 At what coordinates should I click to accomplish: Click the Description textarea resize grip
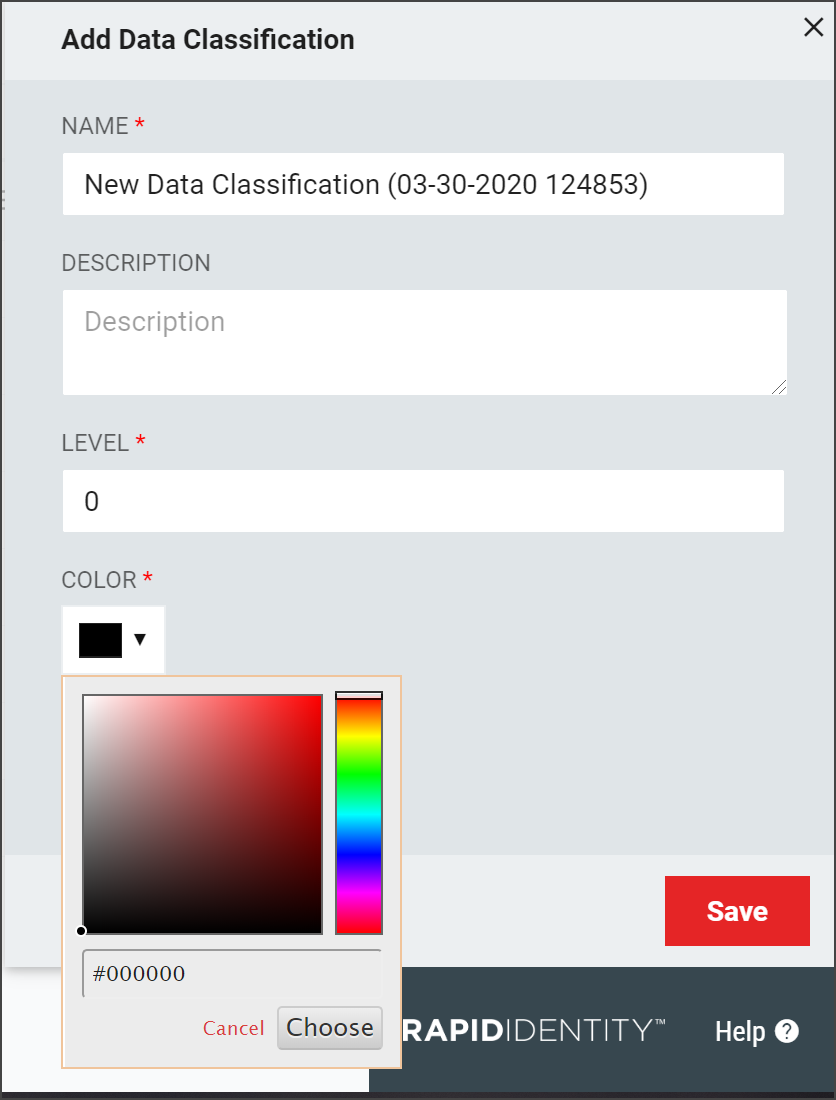coord(779,387)
